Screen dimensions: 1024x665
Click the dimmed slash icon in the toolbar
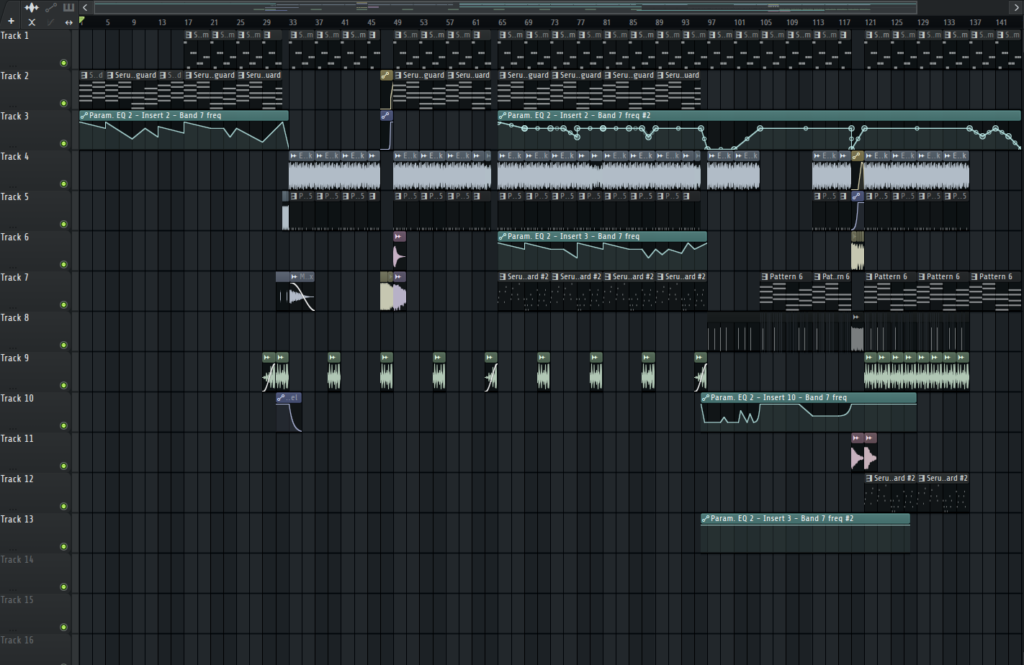coord(50,21)
